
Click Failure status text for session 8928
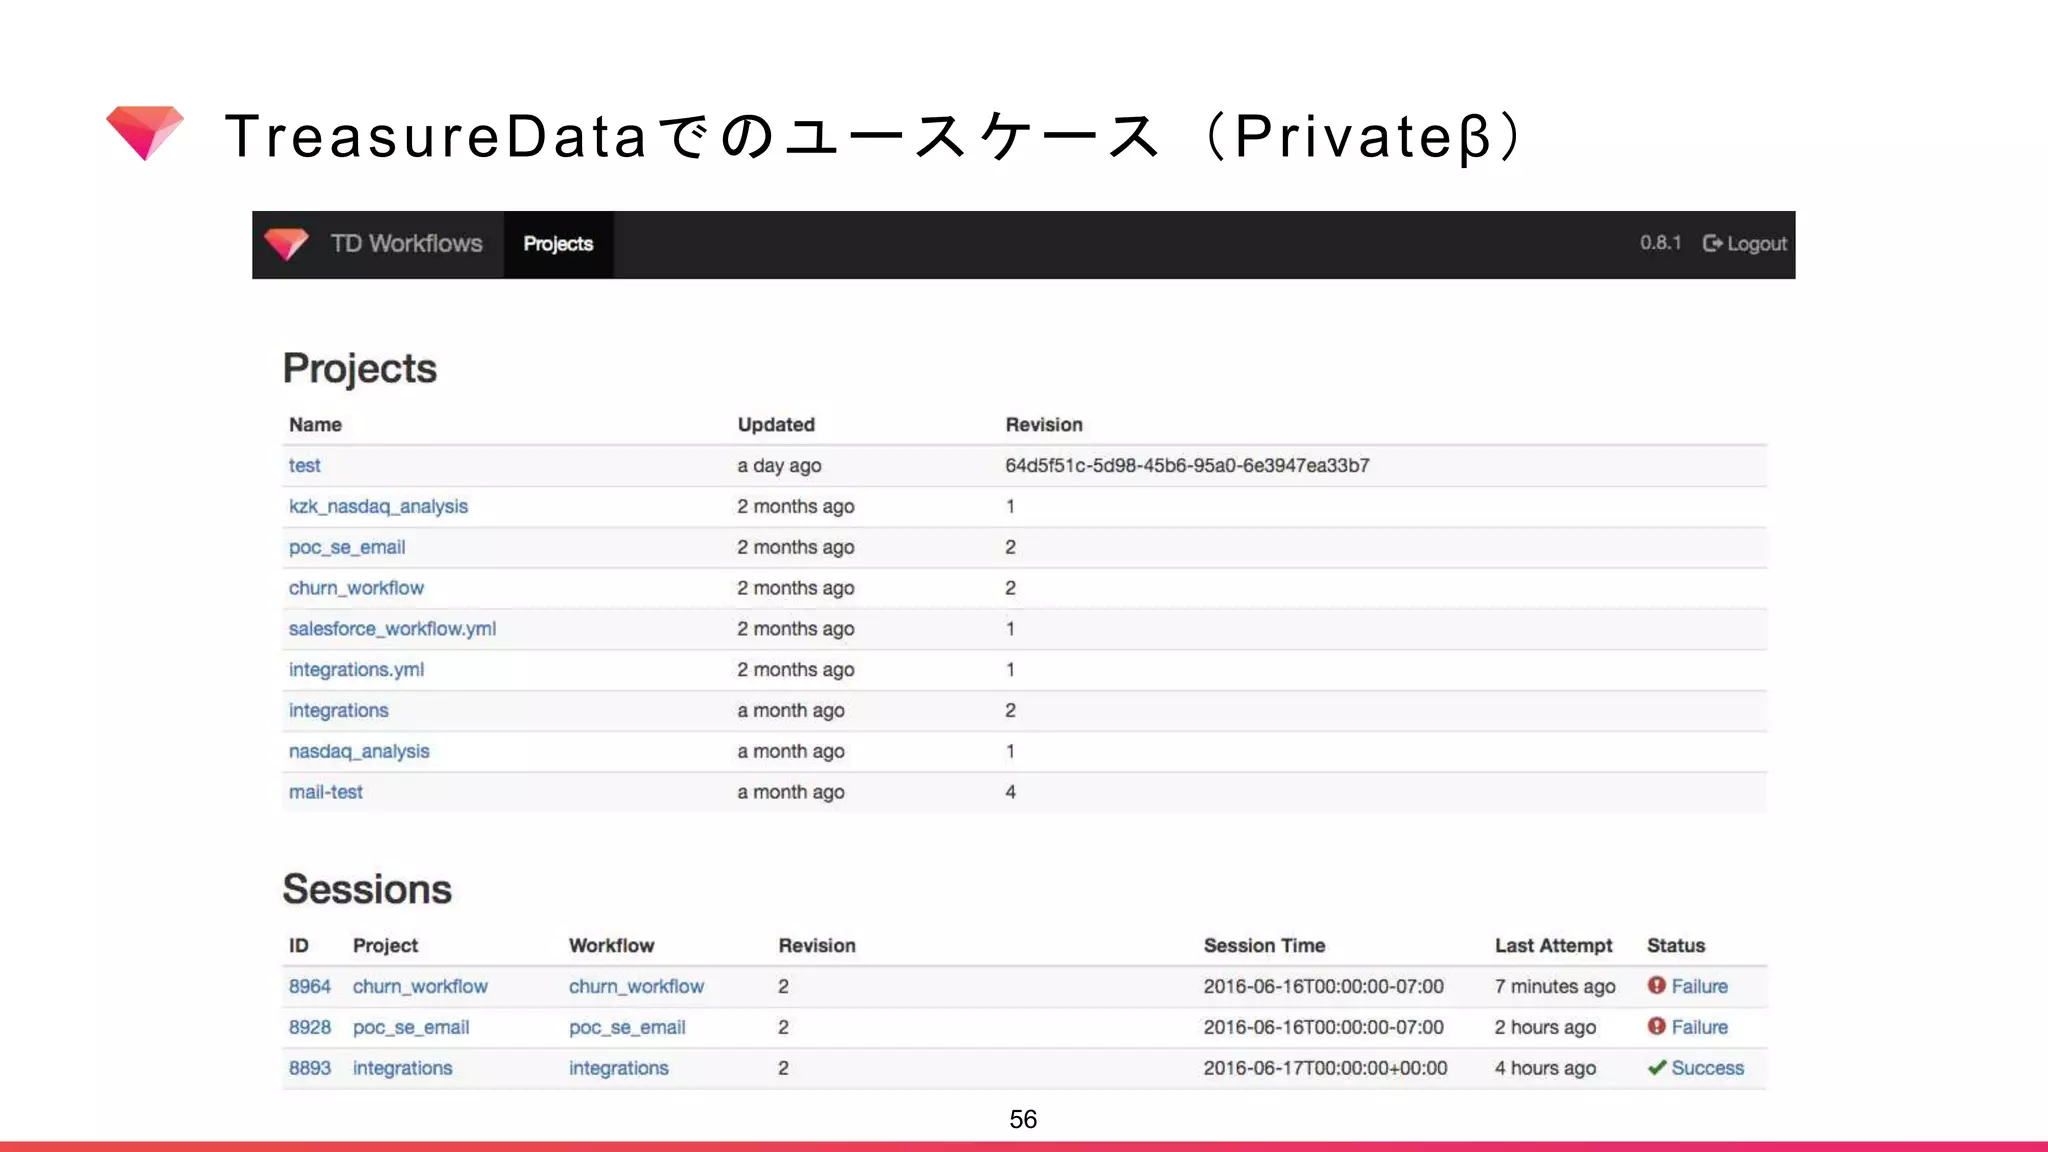coord(1699,1028)
